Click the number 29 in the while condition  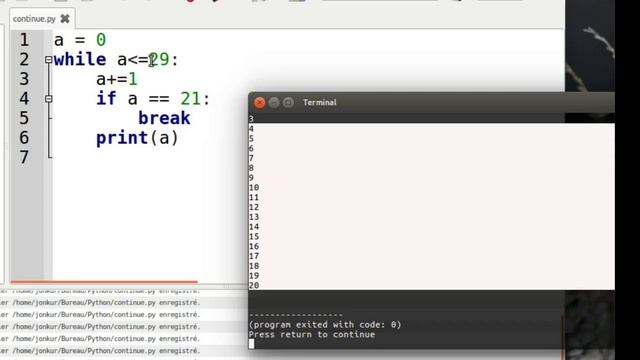pos(159,60)
